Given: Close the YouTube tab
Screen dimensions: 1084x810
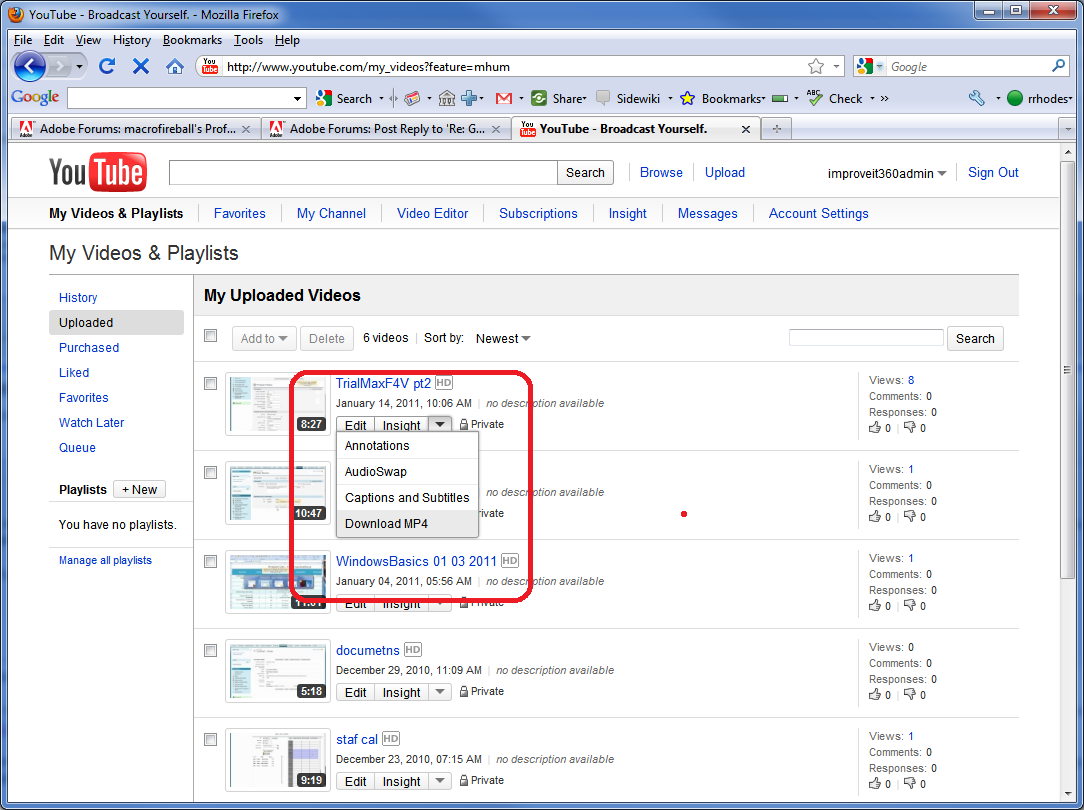Looking at the screenshot, I should [746, 129].
